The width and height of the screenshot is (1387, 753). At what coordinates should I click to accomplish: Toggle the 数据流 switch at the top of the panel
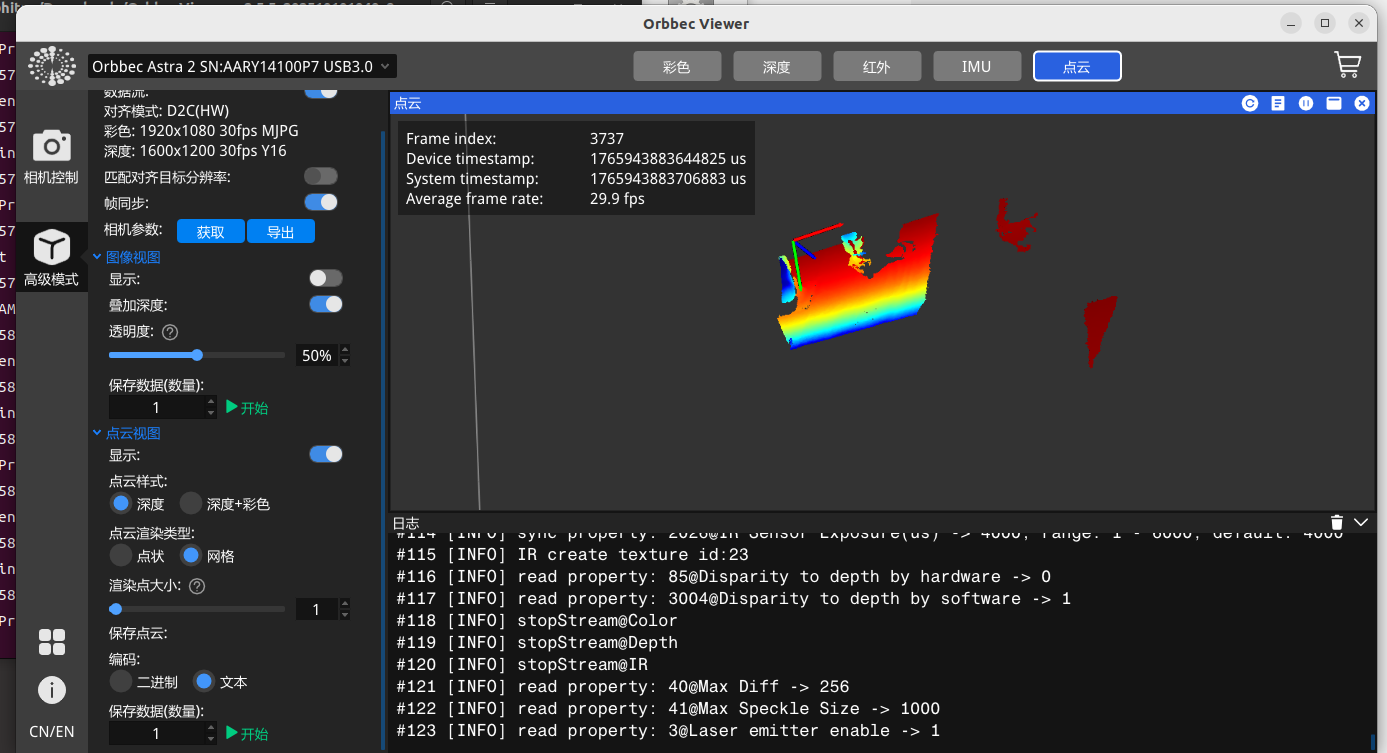321,91
